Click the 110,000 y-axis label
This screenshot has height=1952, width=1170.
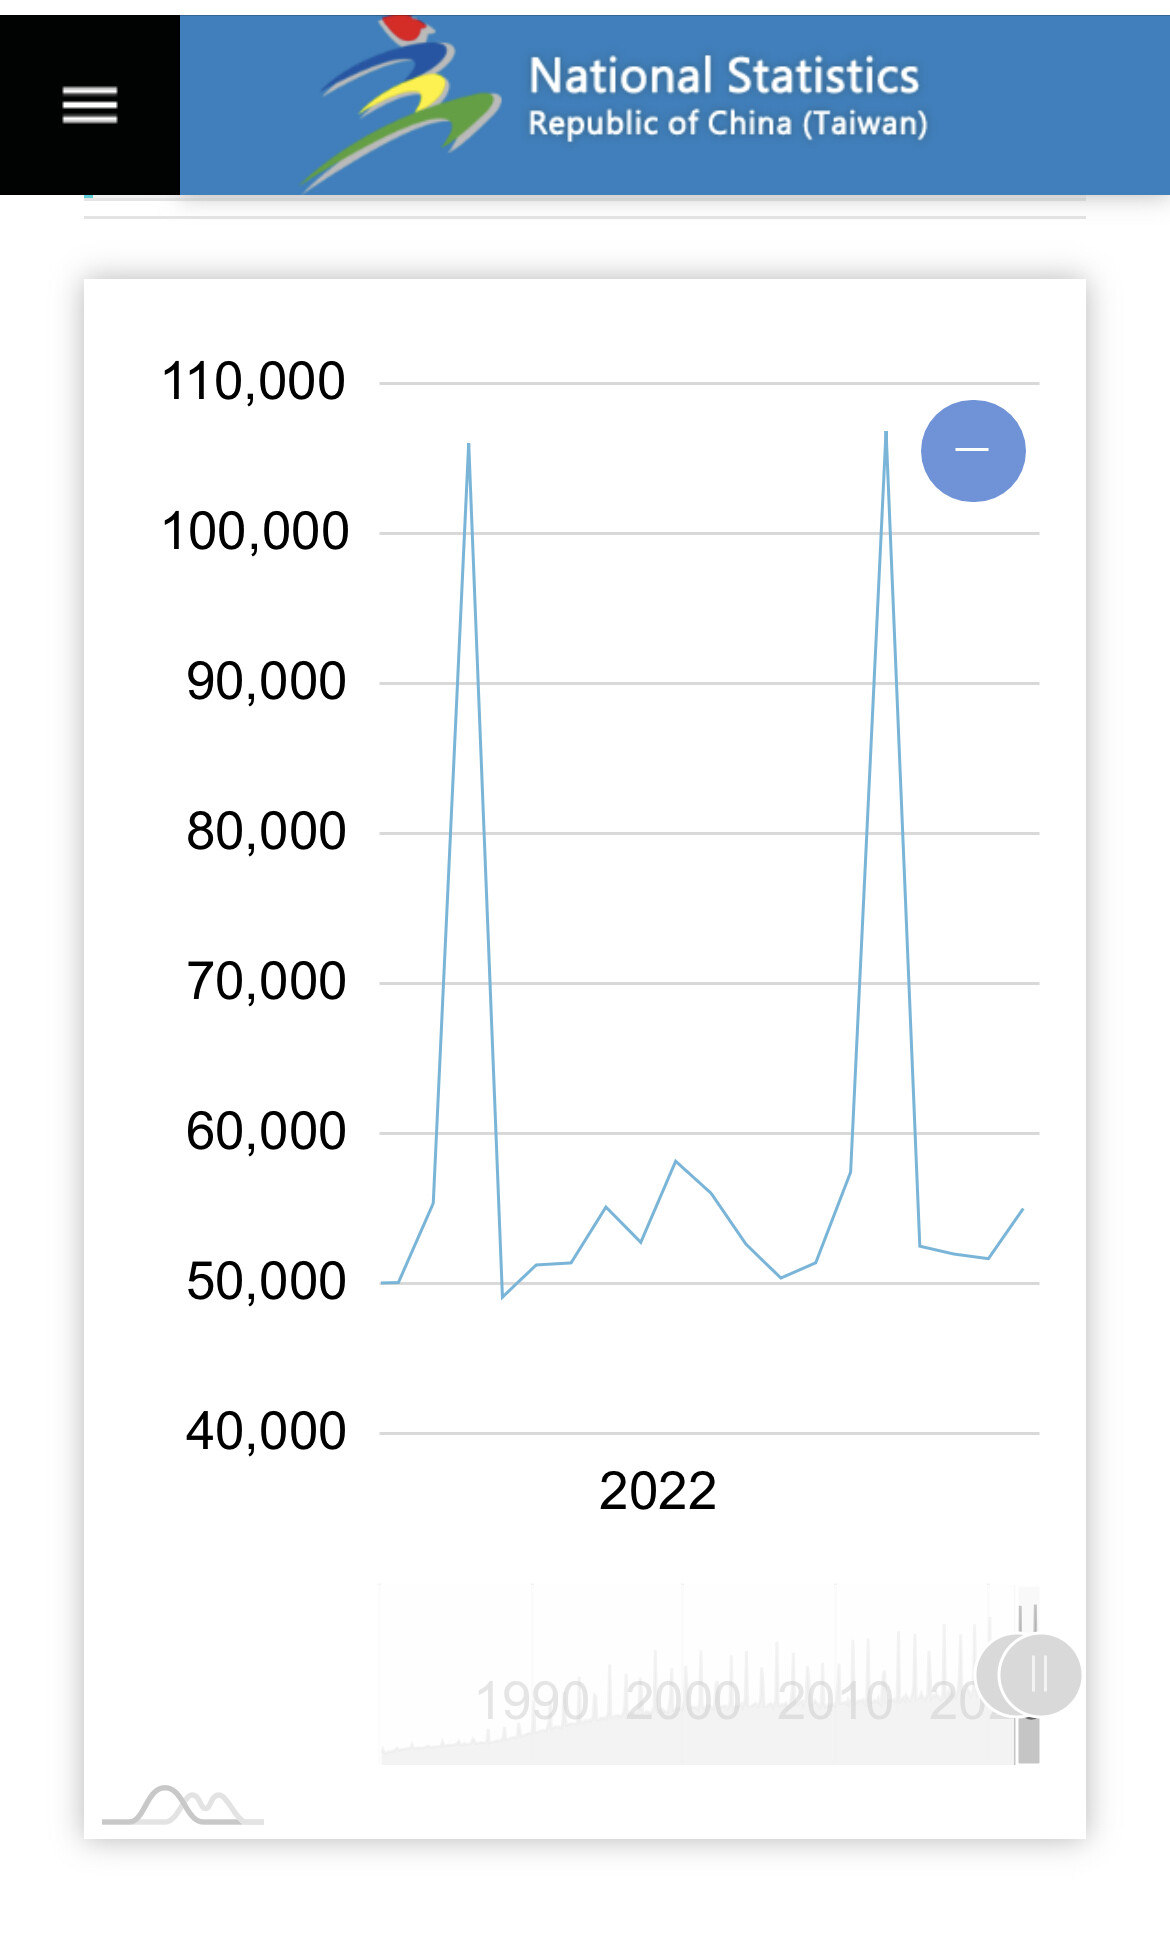[253, 382]
